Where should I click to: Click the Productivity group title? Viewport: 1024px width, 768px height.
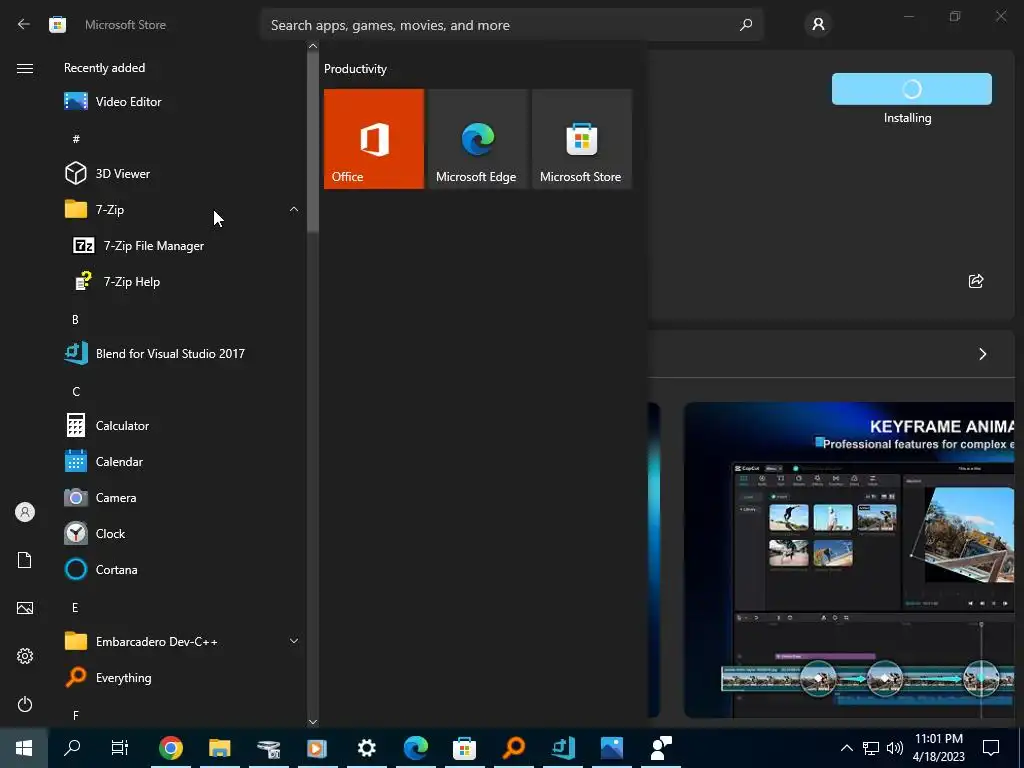pyautogui.click(x=355, y=69)
